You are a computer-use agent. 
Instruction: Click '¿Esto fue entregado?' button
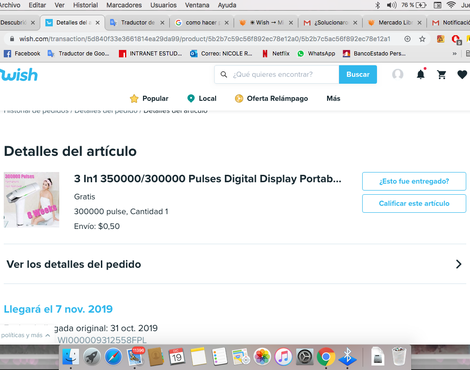pos(414,181)
